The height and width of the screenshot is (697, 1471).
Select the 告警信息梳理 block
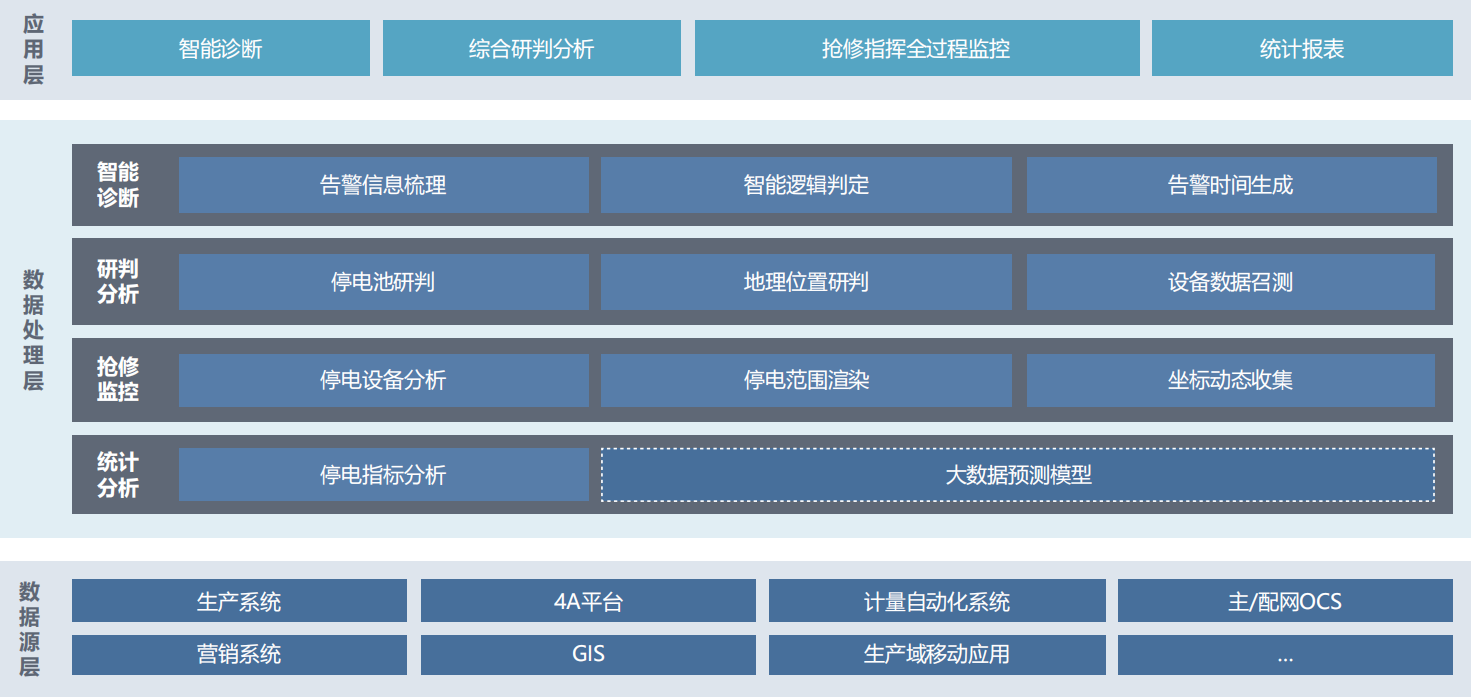[383, 184]
